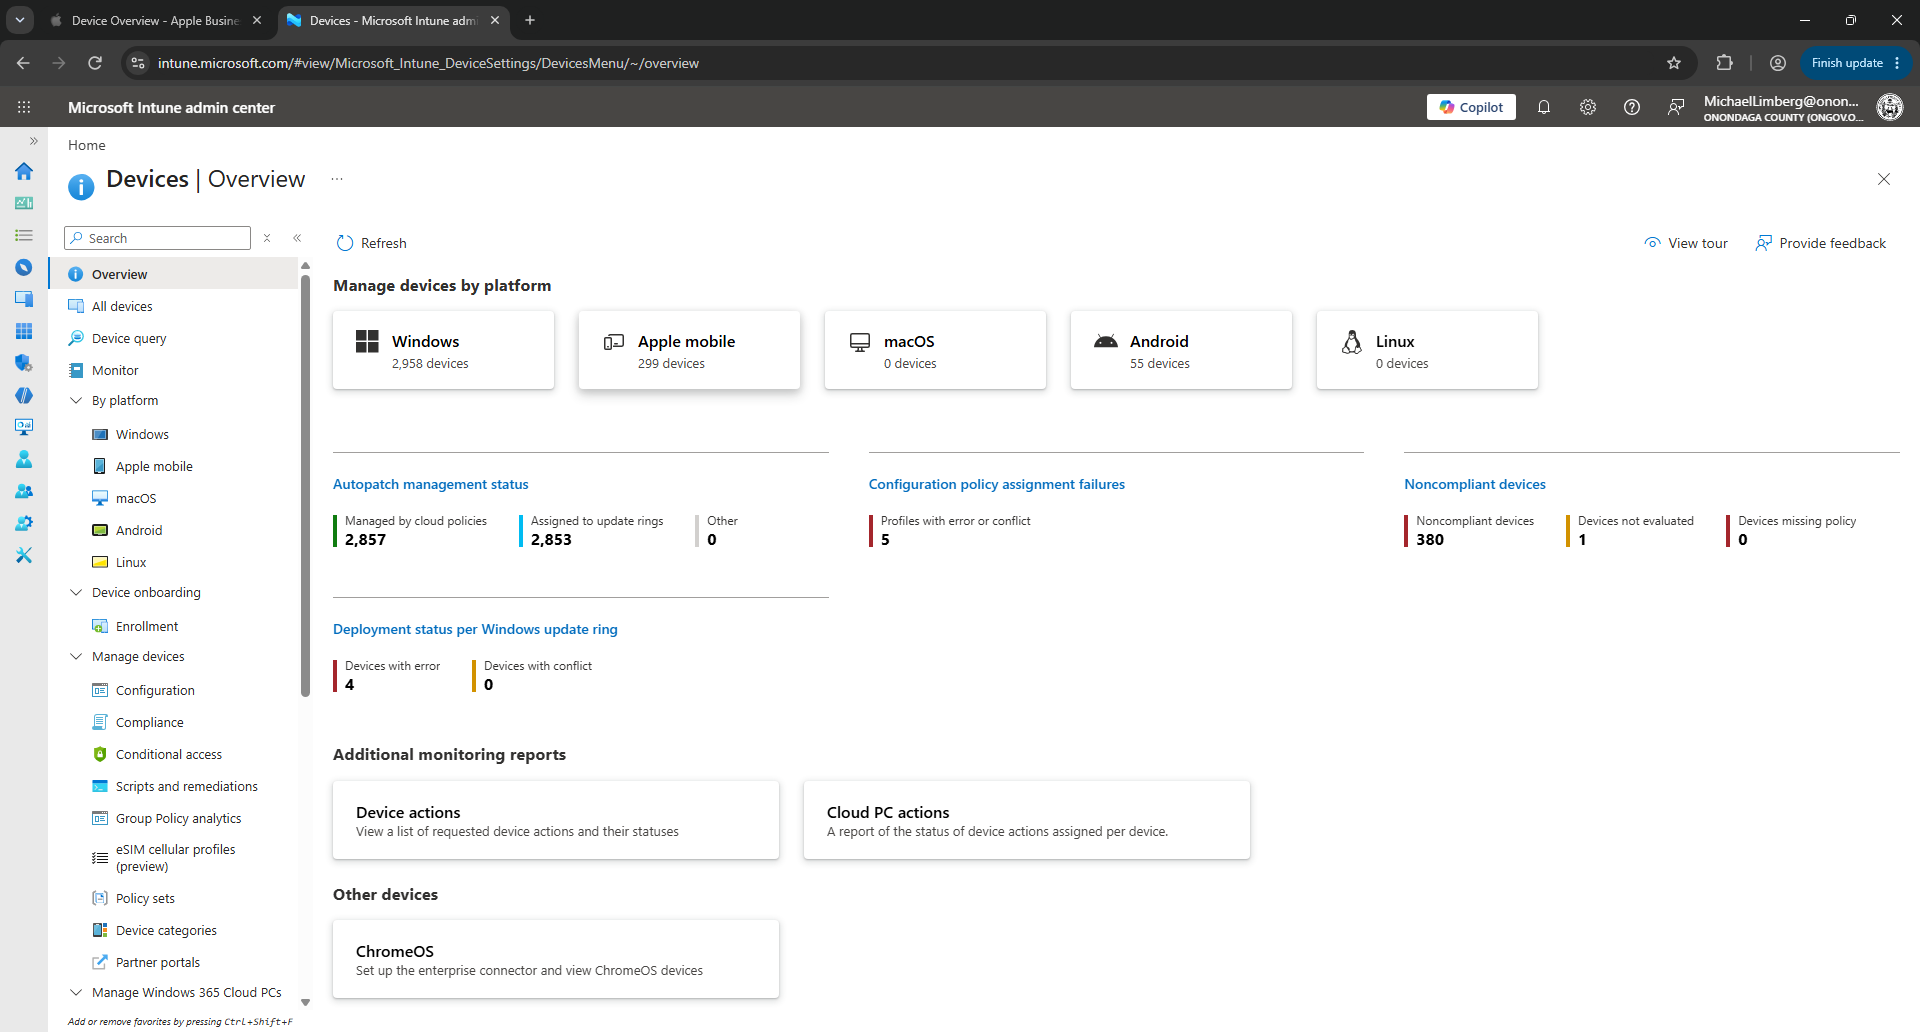Viewport: 1920px width, 1032px height.
Task: Open the Users rail icon
Action: pos(24,459)
